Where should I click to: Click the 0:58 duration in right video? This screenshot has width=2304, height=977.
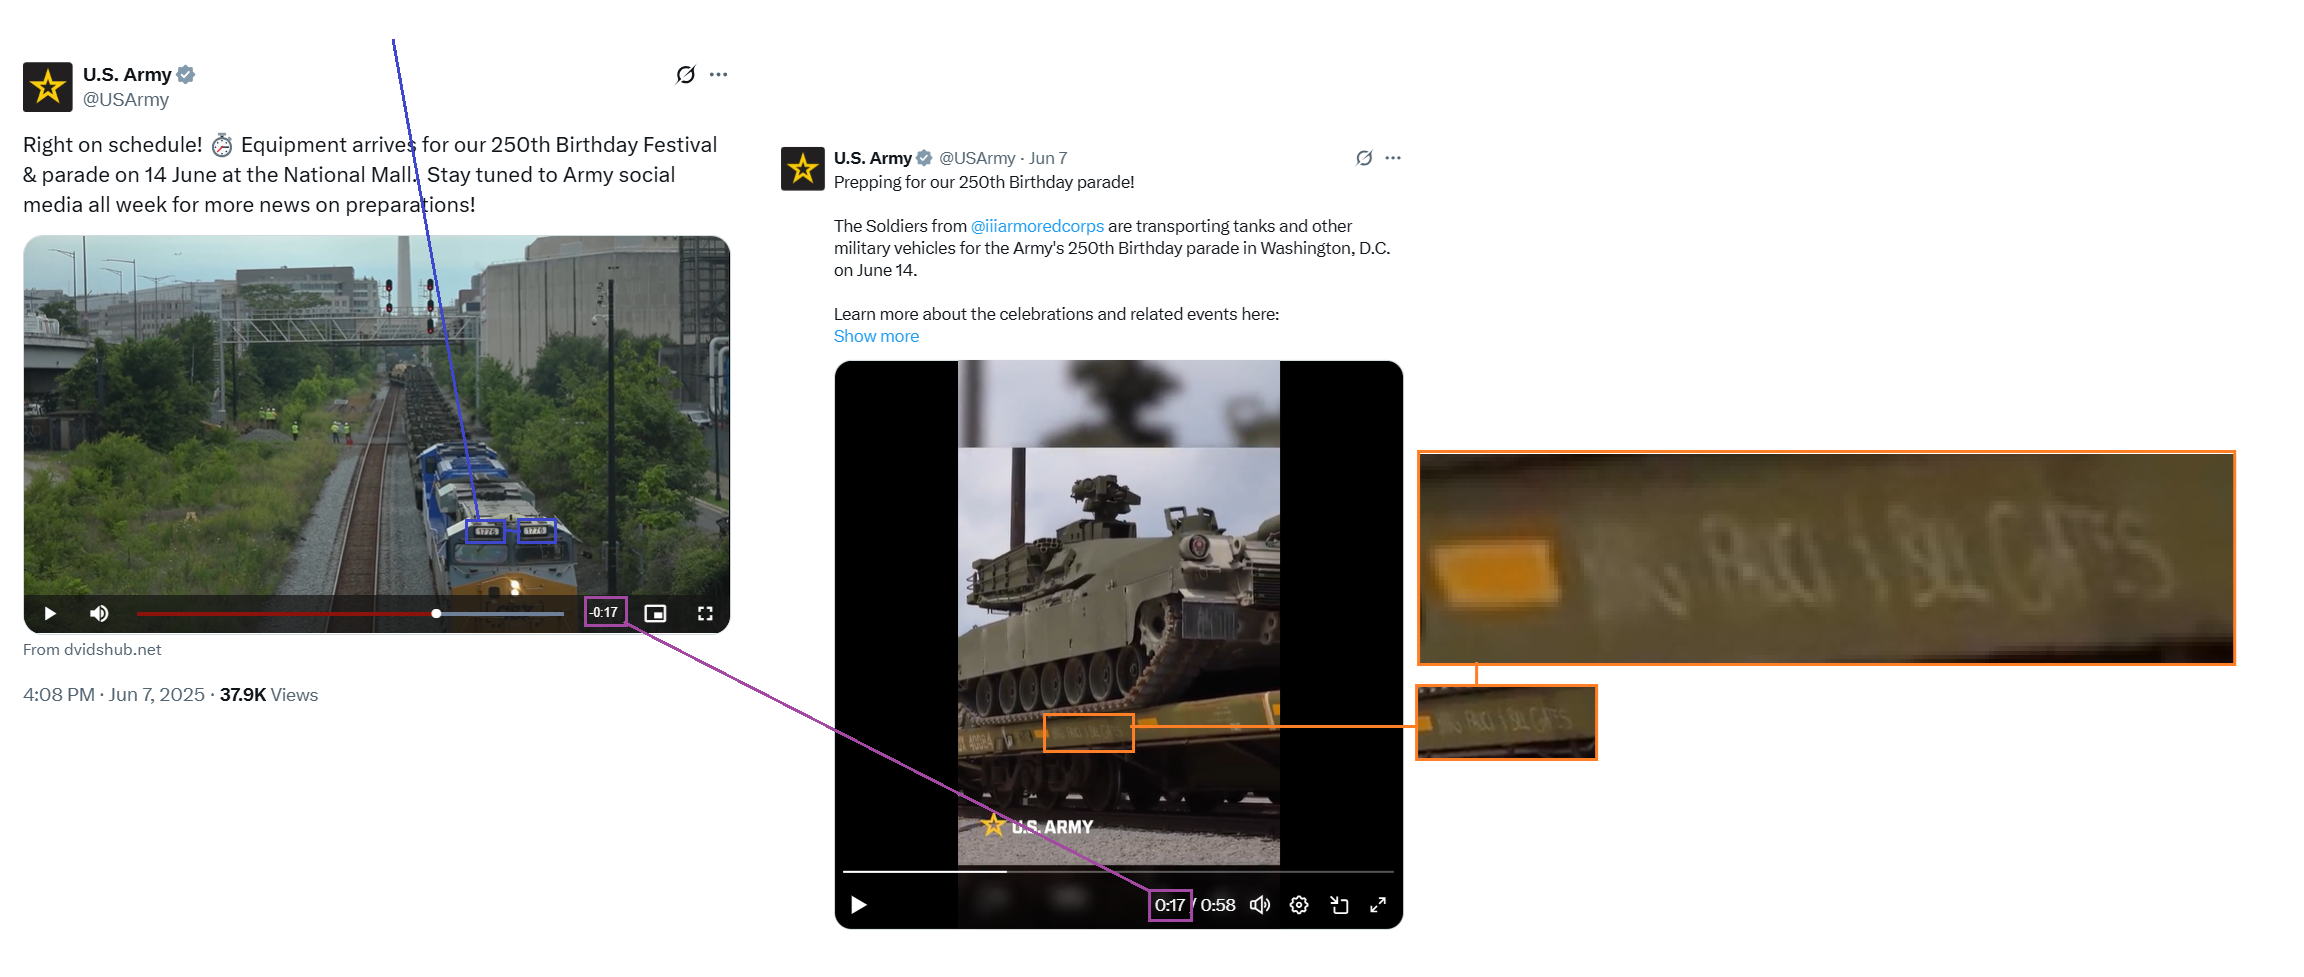point(1218,905)
